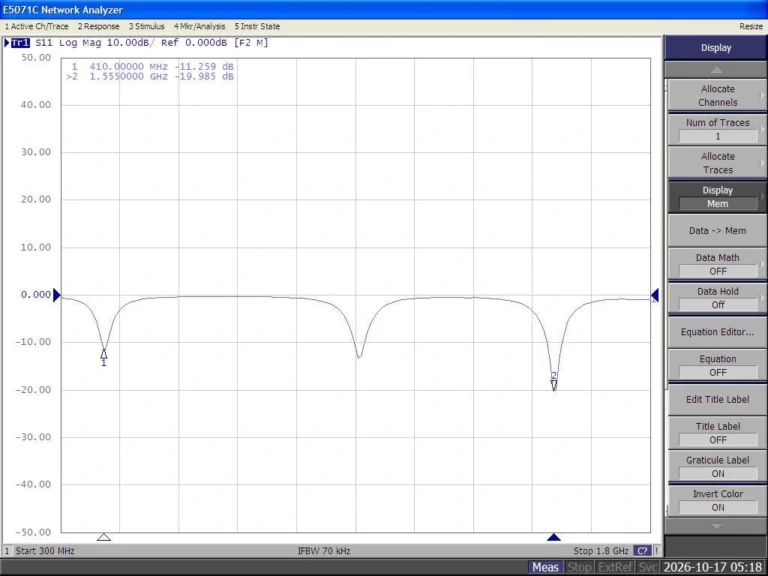
Task: Click the -50.00 bottom scale label
Action: click(33, 532)
